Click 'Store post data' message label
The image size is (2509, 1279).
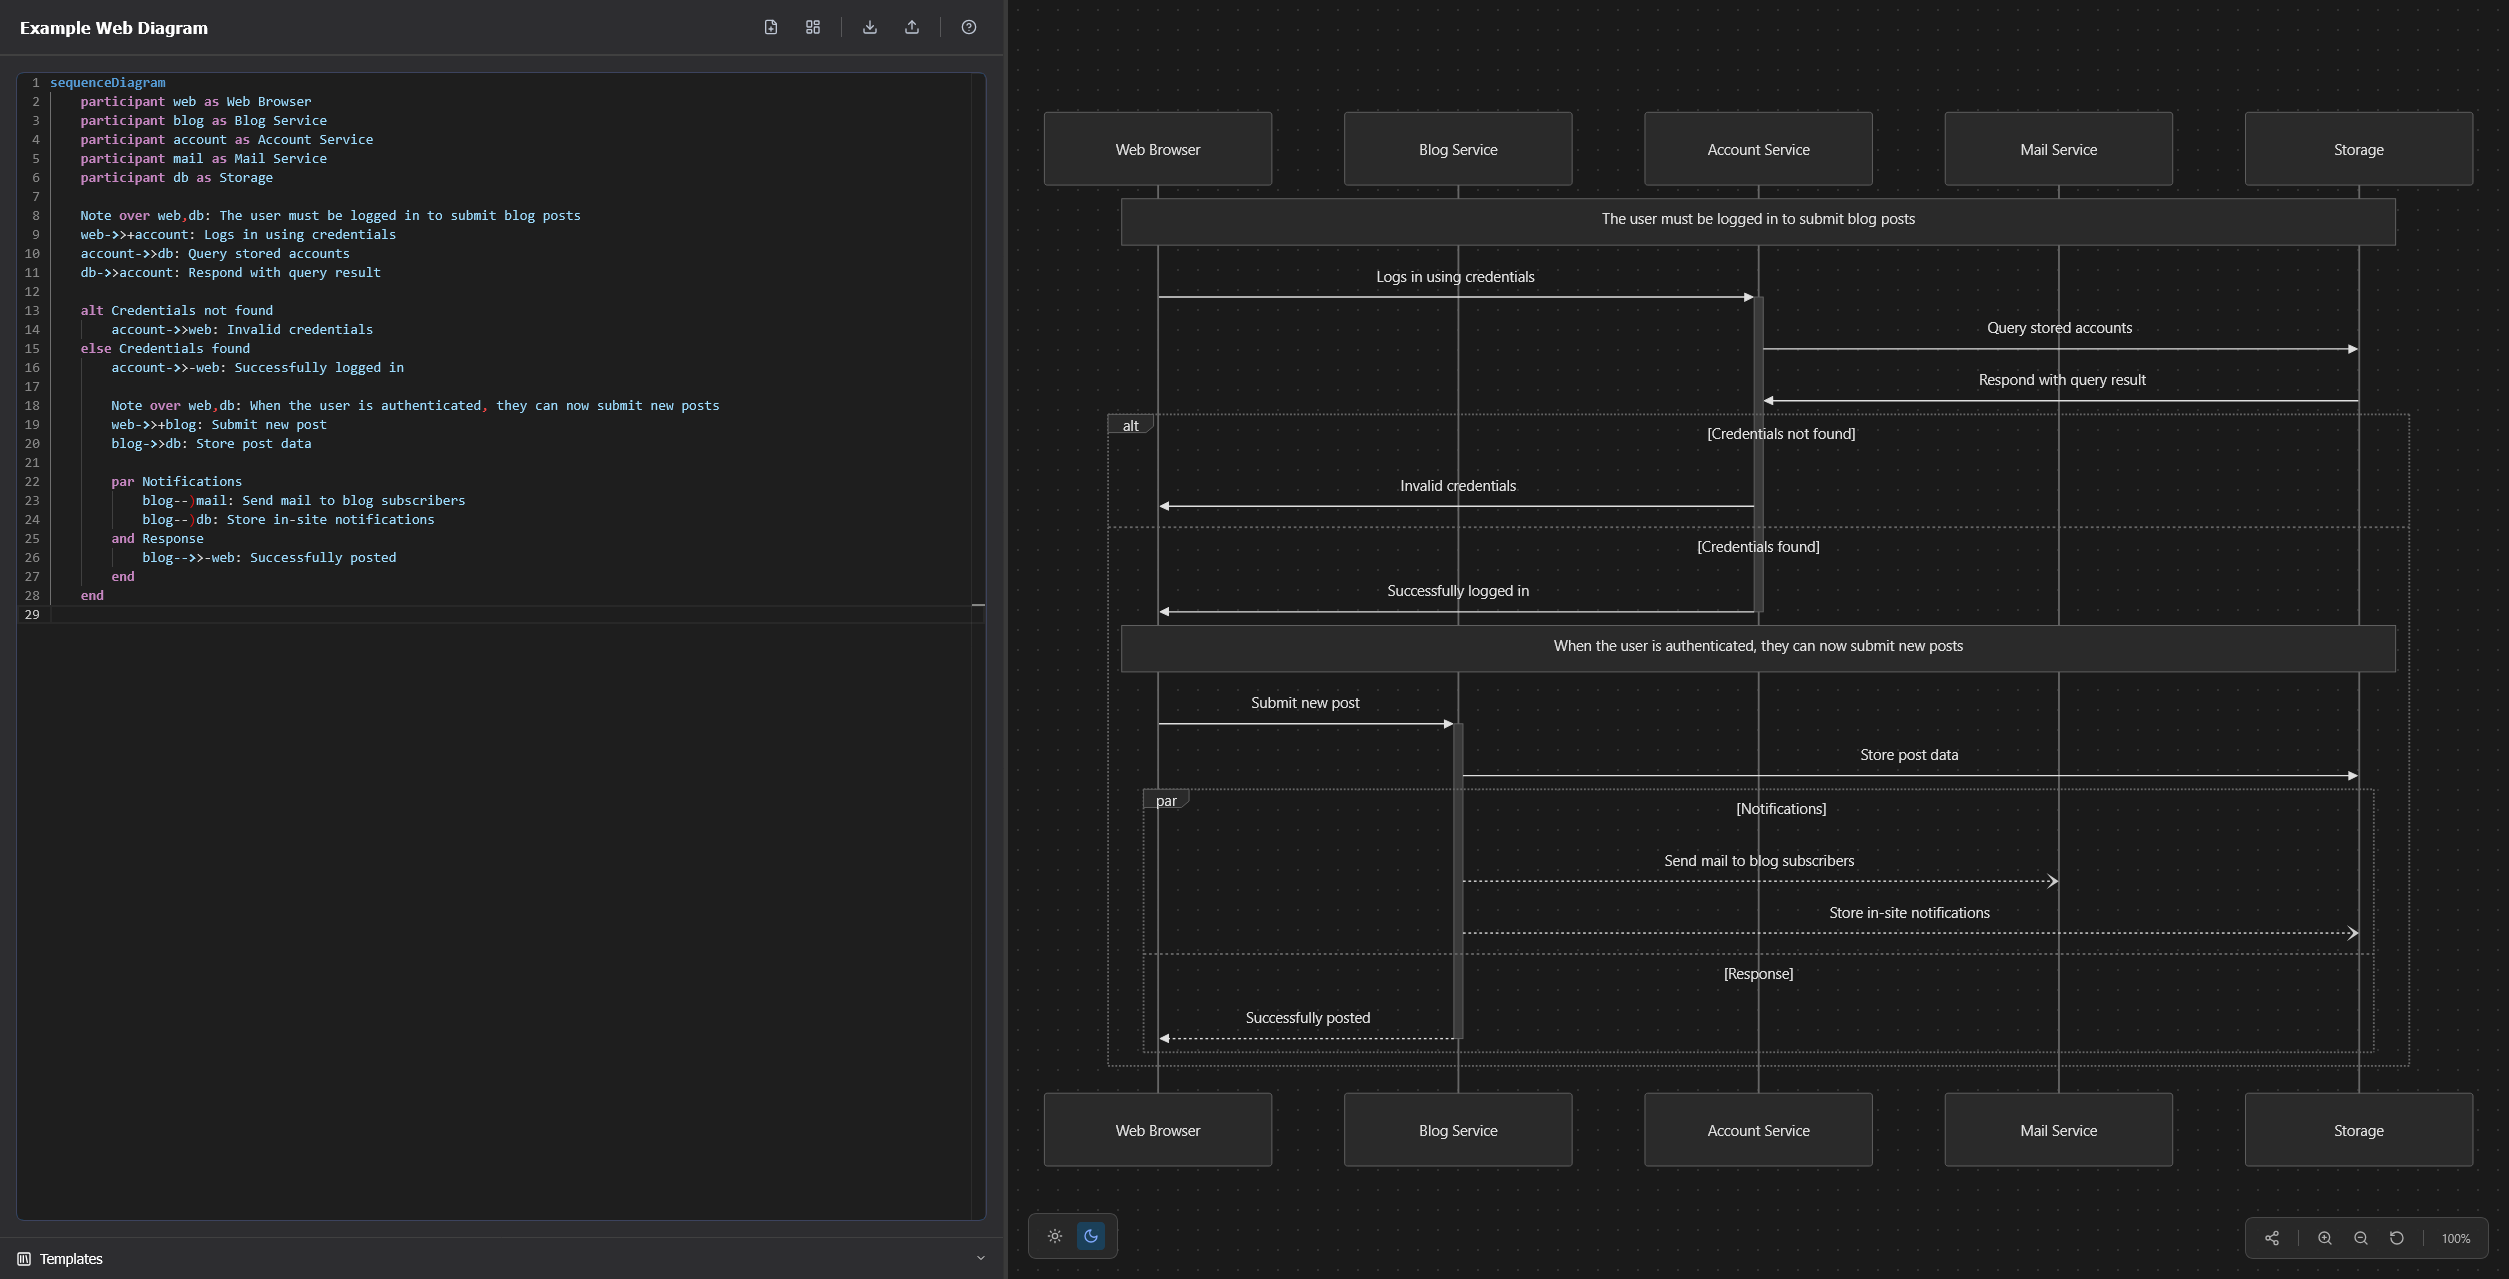[1909, 755]
